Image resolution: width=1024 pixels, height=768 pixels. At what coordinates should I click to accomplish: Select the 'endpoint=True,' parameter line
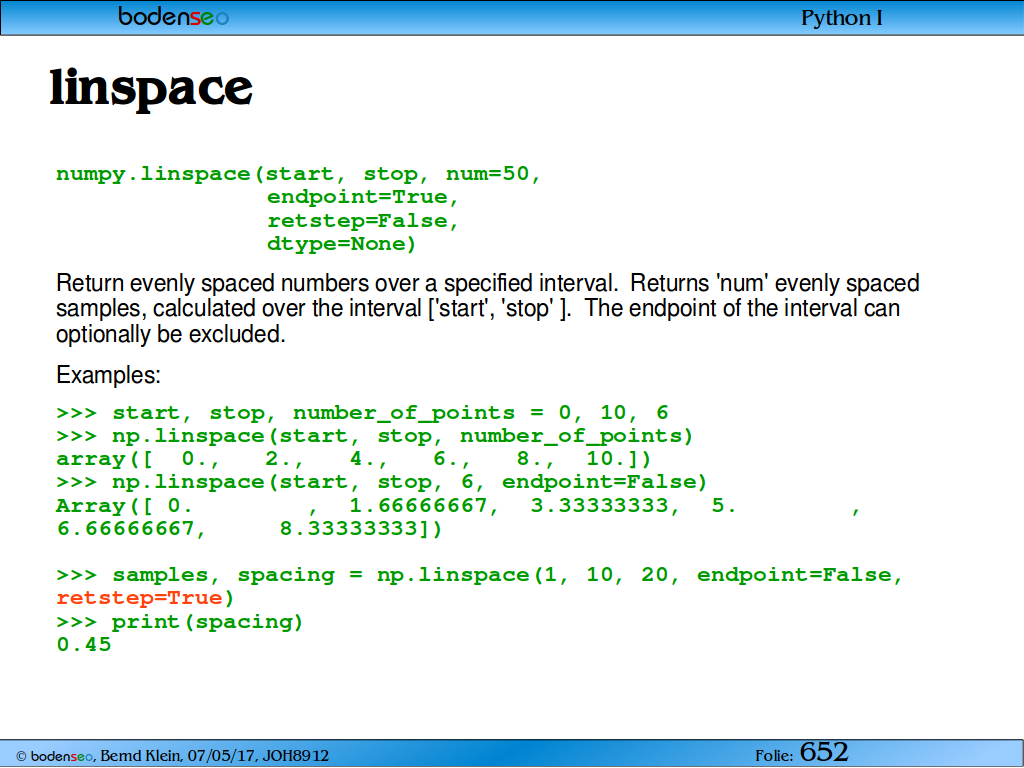tap(362, 197)
